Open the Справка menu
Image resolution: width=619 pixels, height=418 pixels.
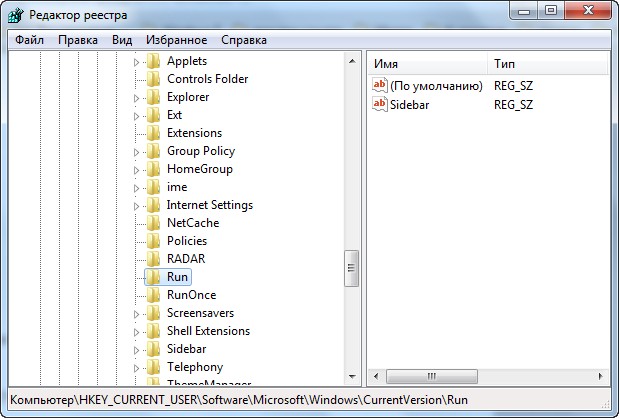click(x=243, y=40)
